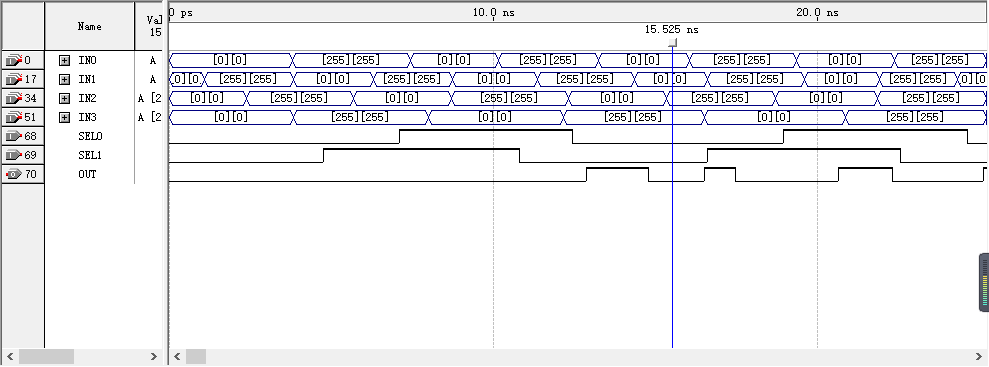Select the SEL1 signal name

[x=90, y=155]
